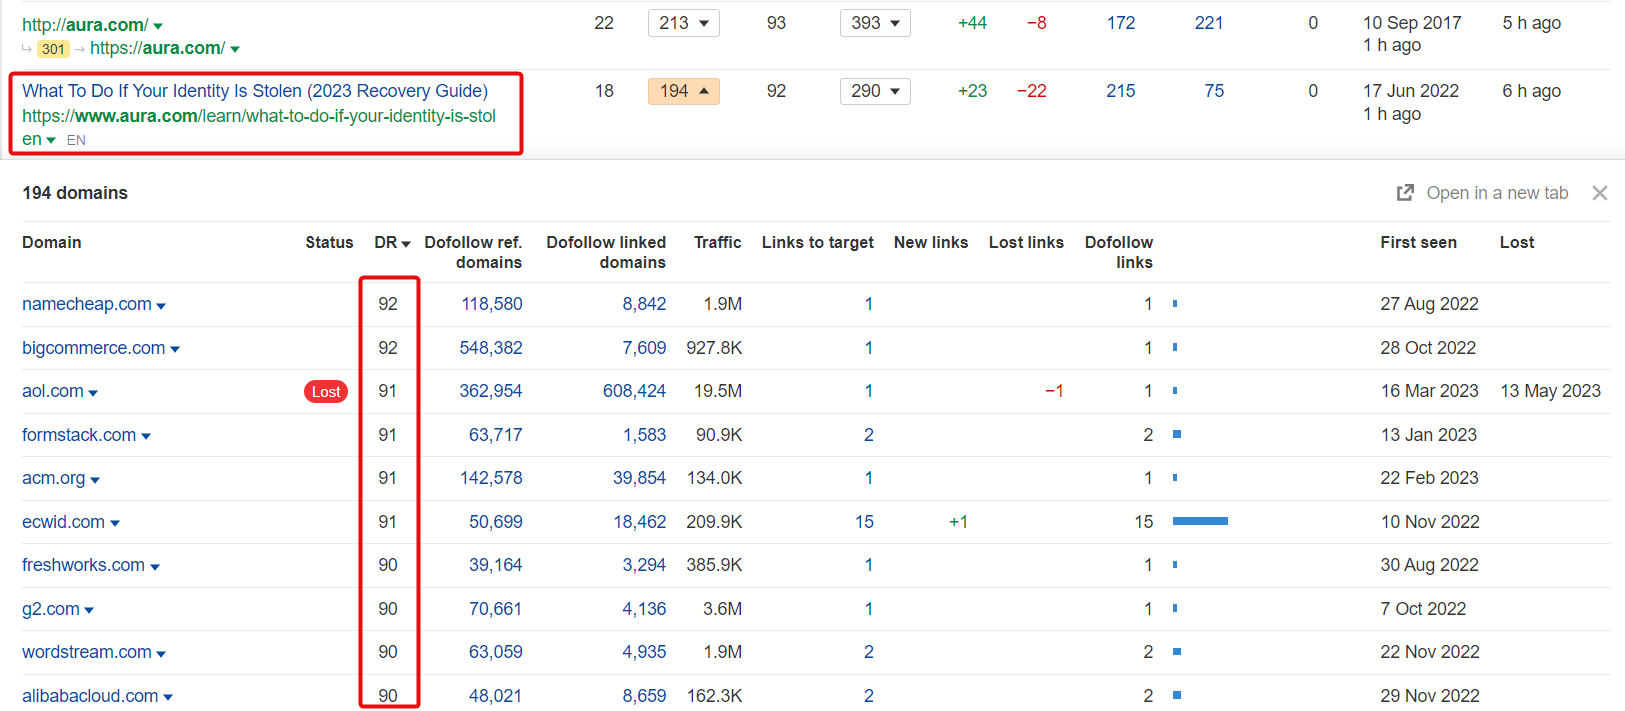Open the bigcommerce.com domain link
The image size is (1625, 711).
click(x=94, y=348)
